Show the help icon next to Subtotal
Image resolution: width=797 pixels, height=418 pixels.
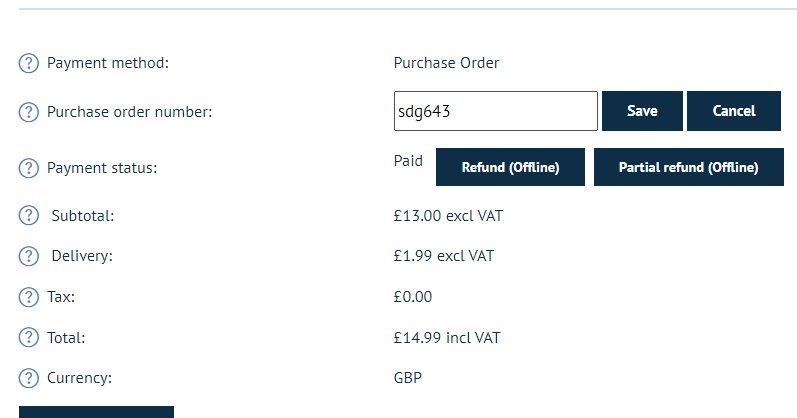pos(28,216)
